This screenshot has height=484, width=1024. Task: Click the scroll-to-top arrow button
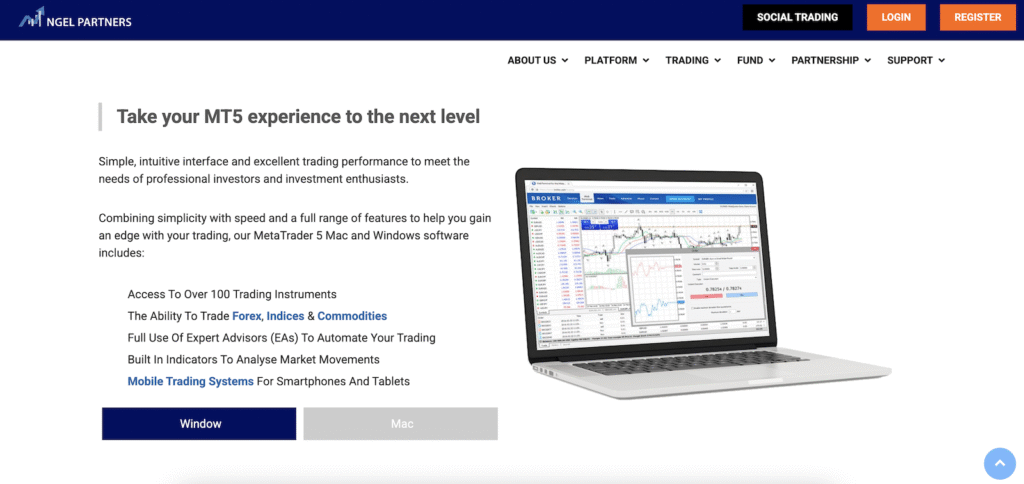(1000, 464)
